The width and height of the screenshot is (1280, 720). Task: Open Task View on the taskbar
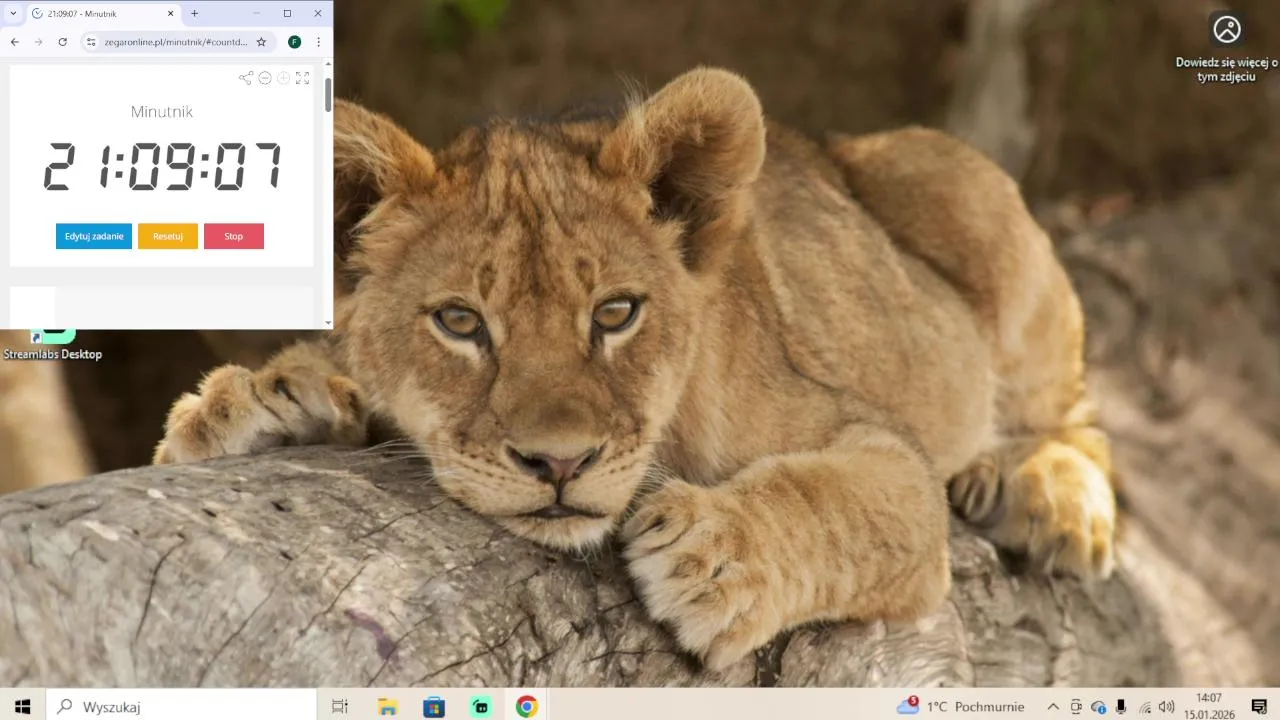(x=340, y=706)
